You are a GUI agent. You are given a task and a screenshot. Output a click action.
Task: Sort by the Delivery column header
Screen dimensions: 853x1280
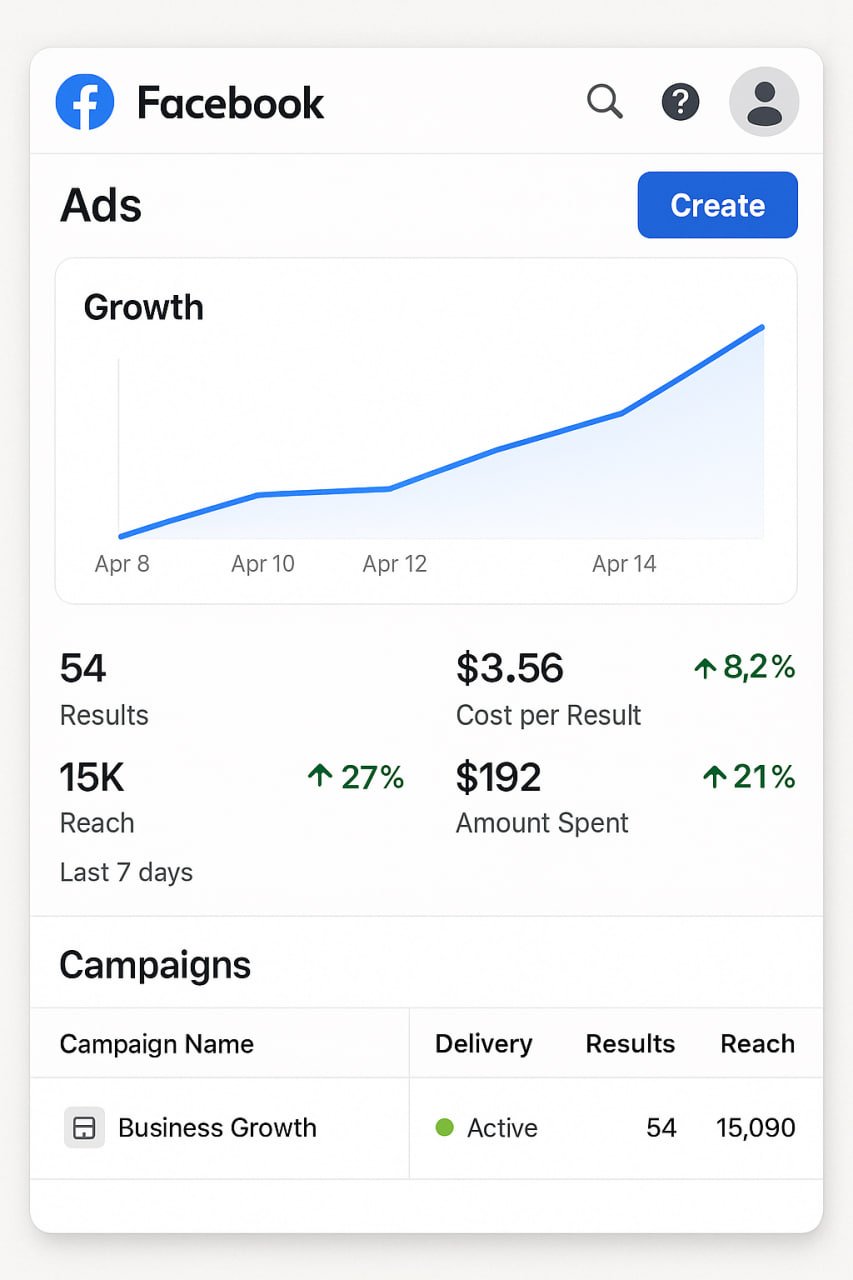pos(484,1044)
